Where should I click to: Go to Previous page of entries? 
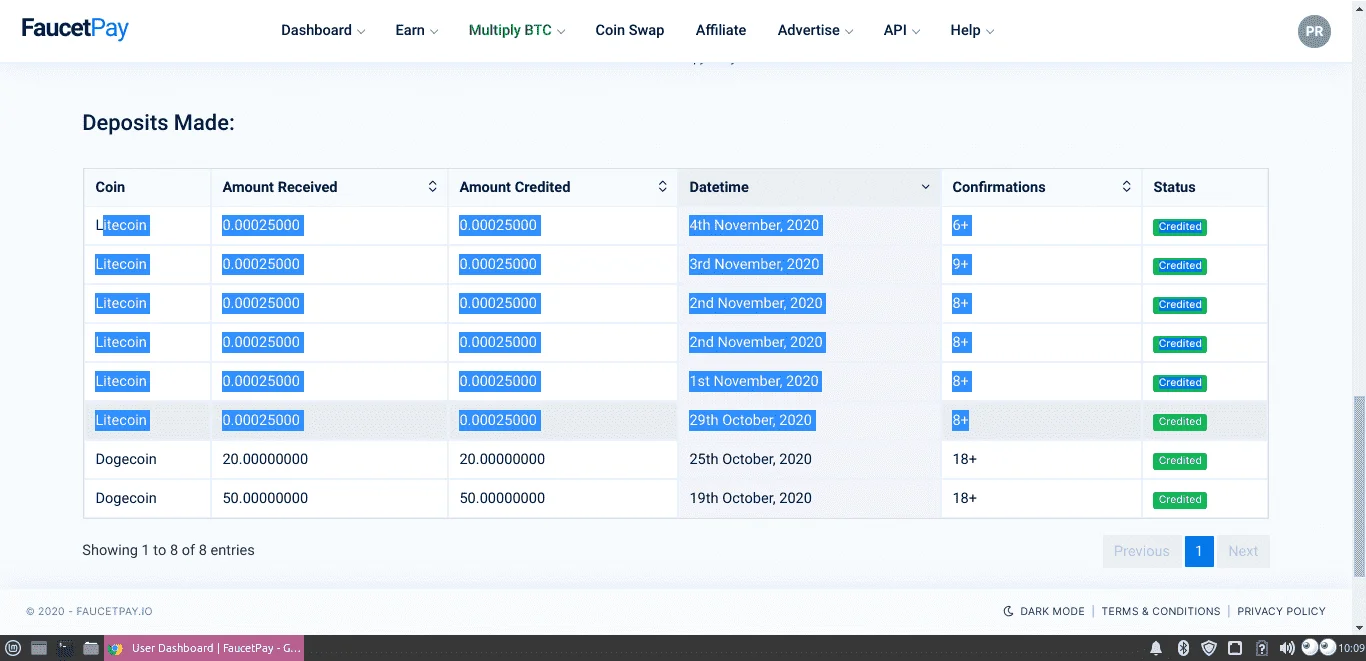[x=1141, y=551]
